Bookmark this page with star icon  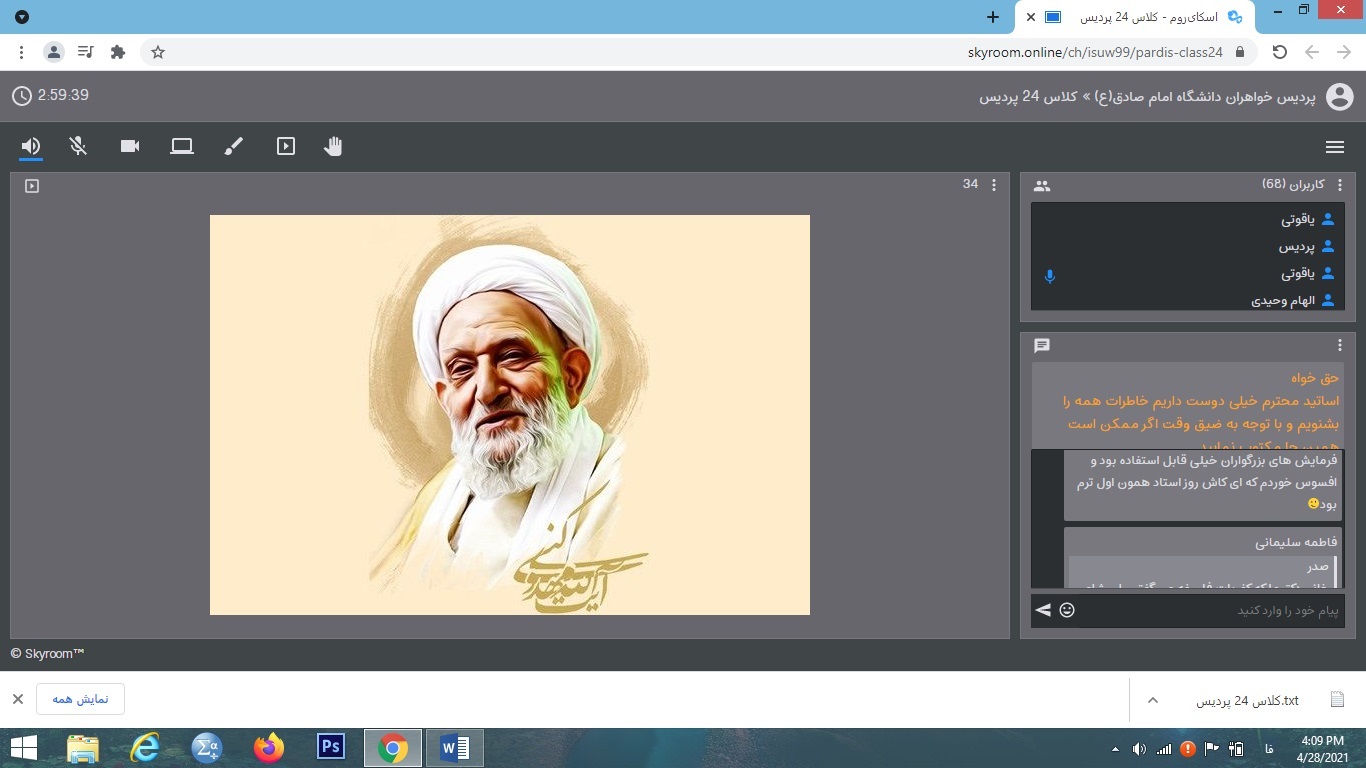pos(158,52)
